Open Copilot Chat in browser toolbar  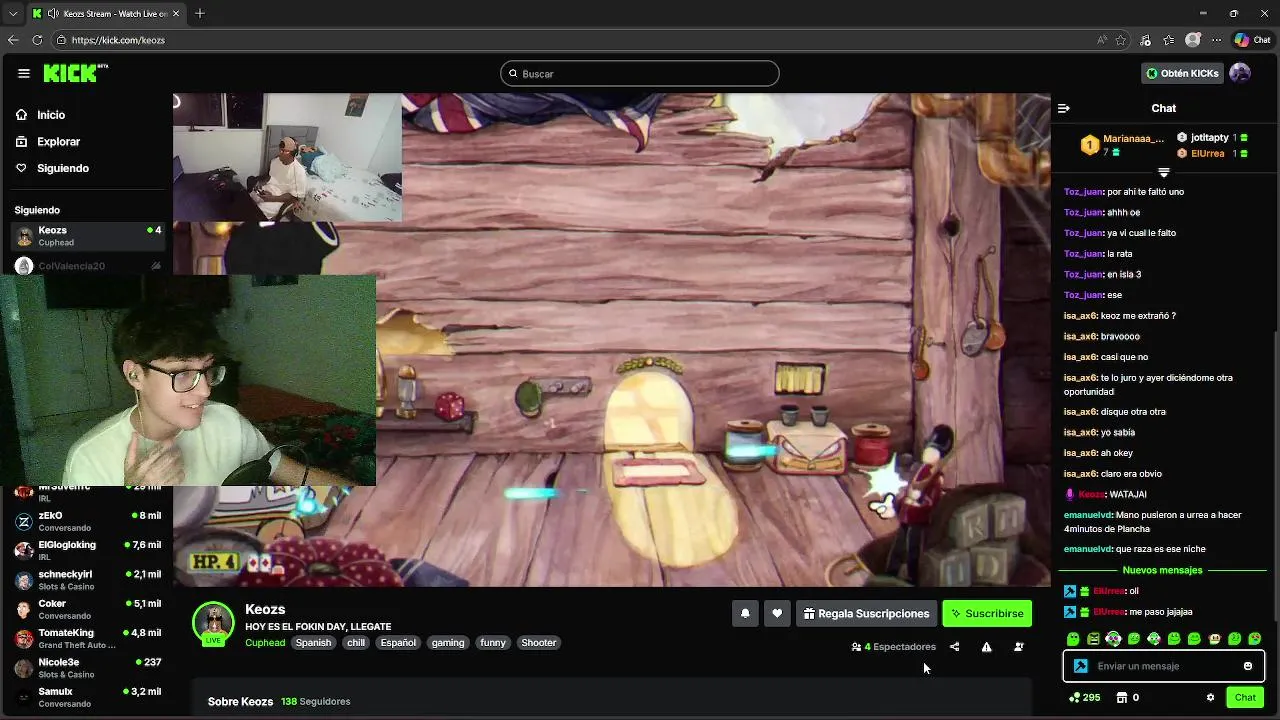pos(1252,40)
